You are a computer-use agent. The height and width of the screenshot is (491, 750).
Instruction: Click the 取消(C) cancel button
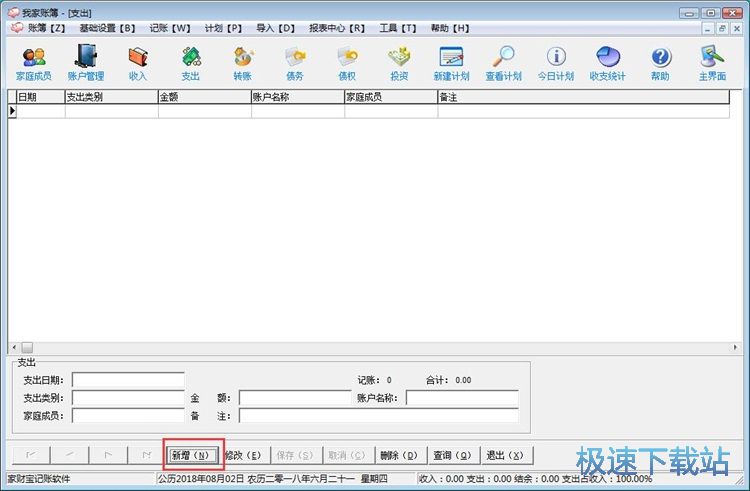pyautogui.click(x=348, y=455)
